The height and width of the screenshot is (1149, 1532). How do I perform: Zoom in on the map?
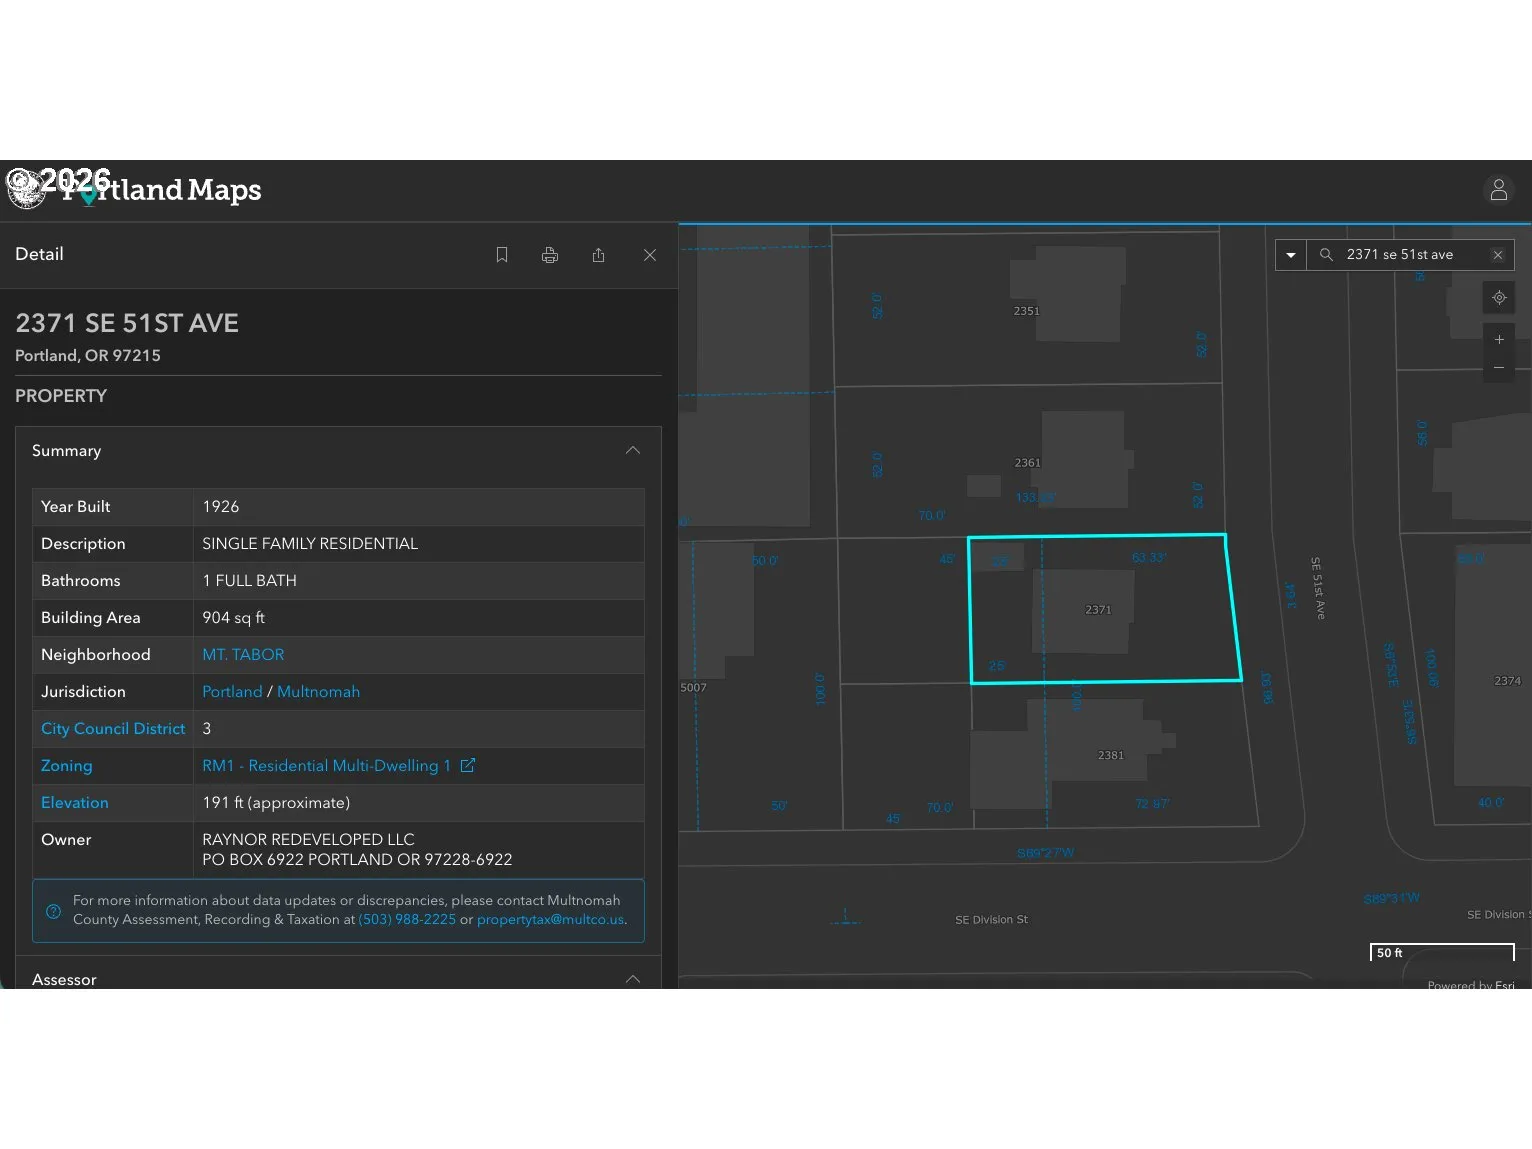click(x=1499, y=340)
